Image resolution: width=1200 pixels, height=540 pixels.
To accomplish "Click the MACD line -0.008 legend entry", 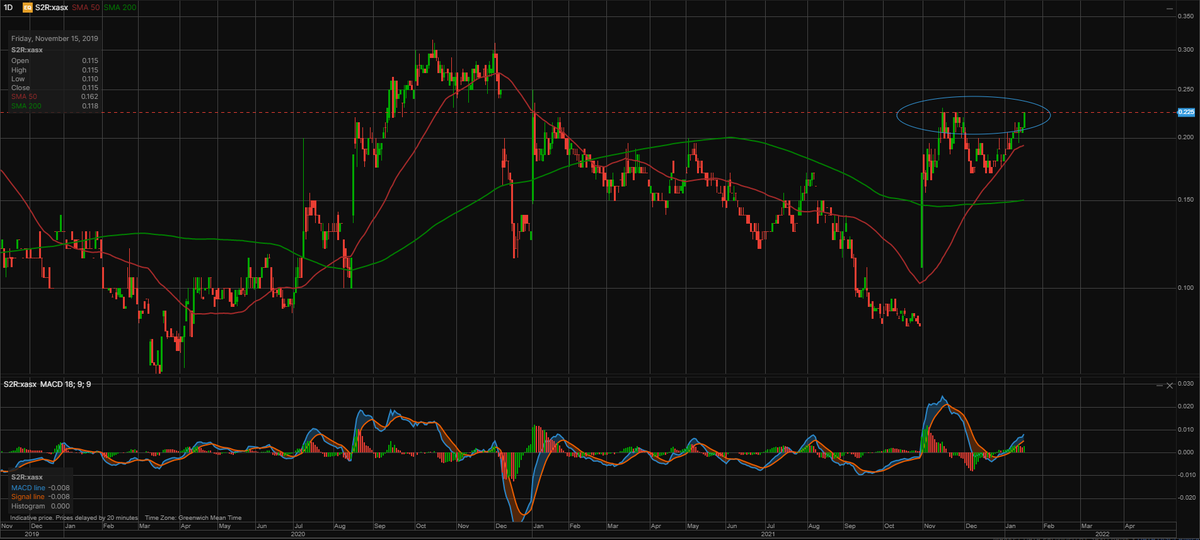I will (39, 490).
